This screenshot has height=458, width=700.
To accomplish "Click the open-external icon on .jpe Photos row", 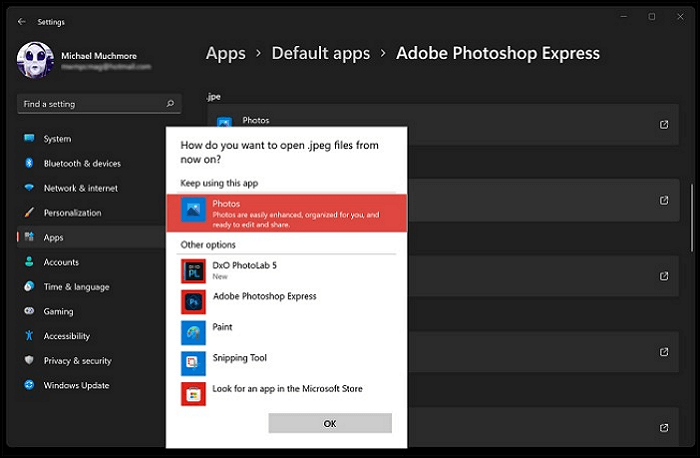I will tap(664, 125).
